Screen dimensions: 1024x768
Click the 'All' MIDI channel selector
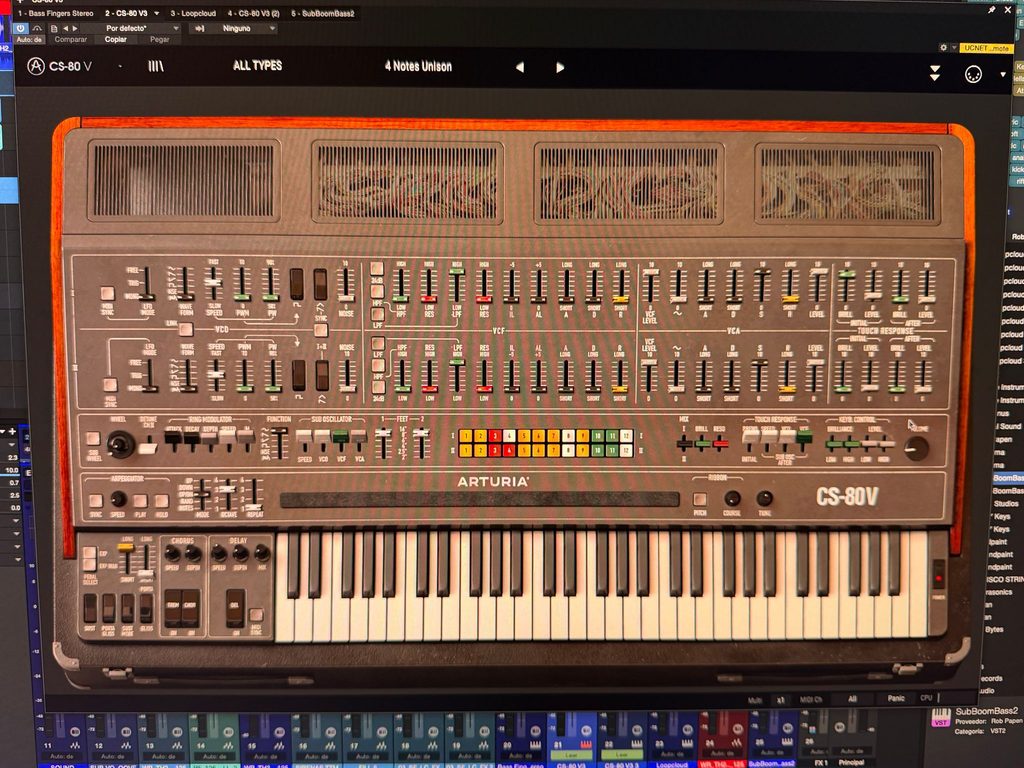click(x=852, y=699)
